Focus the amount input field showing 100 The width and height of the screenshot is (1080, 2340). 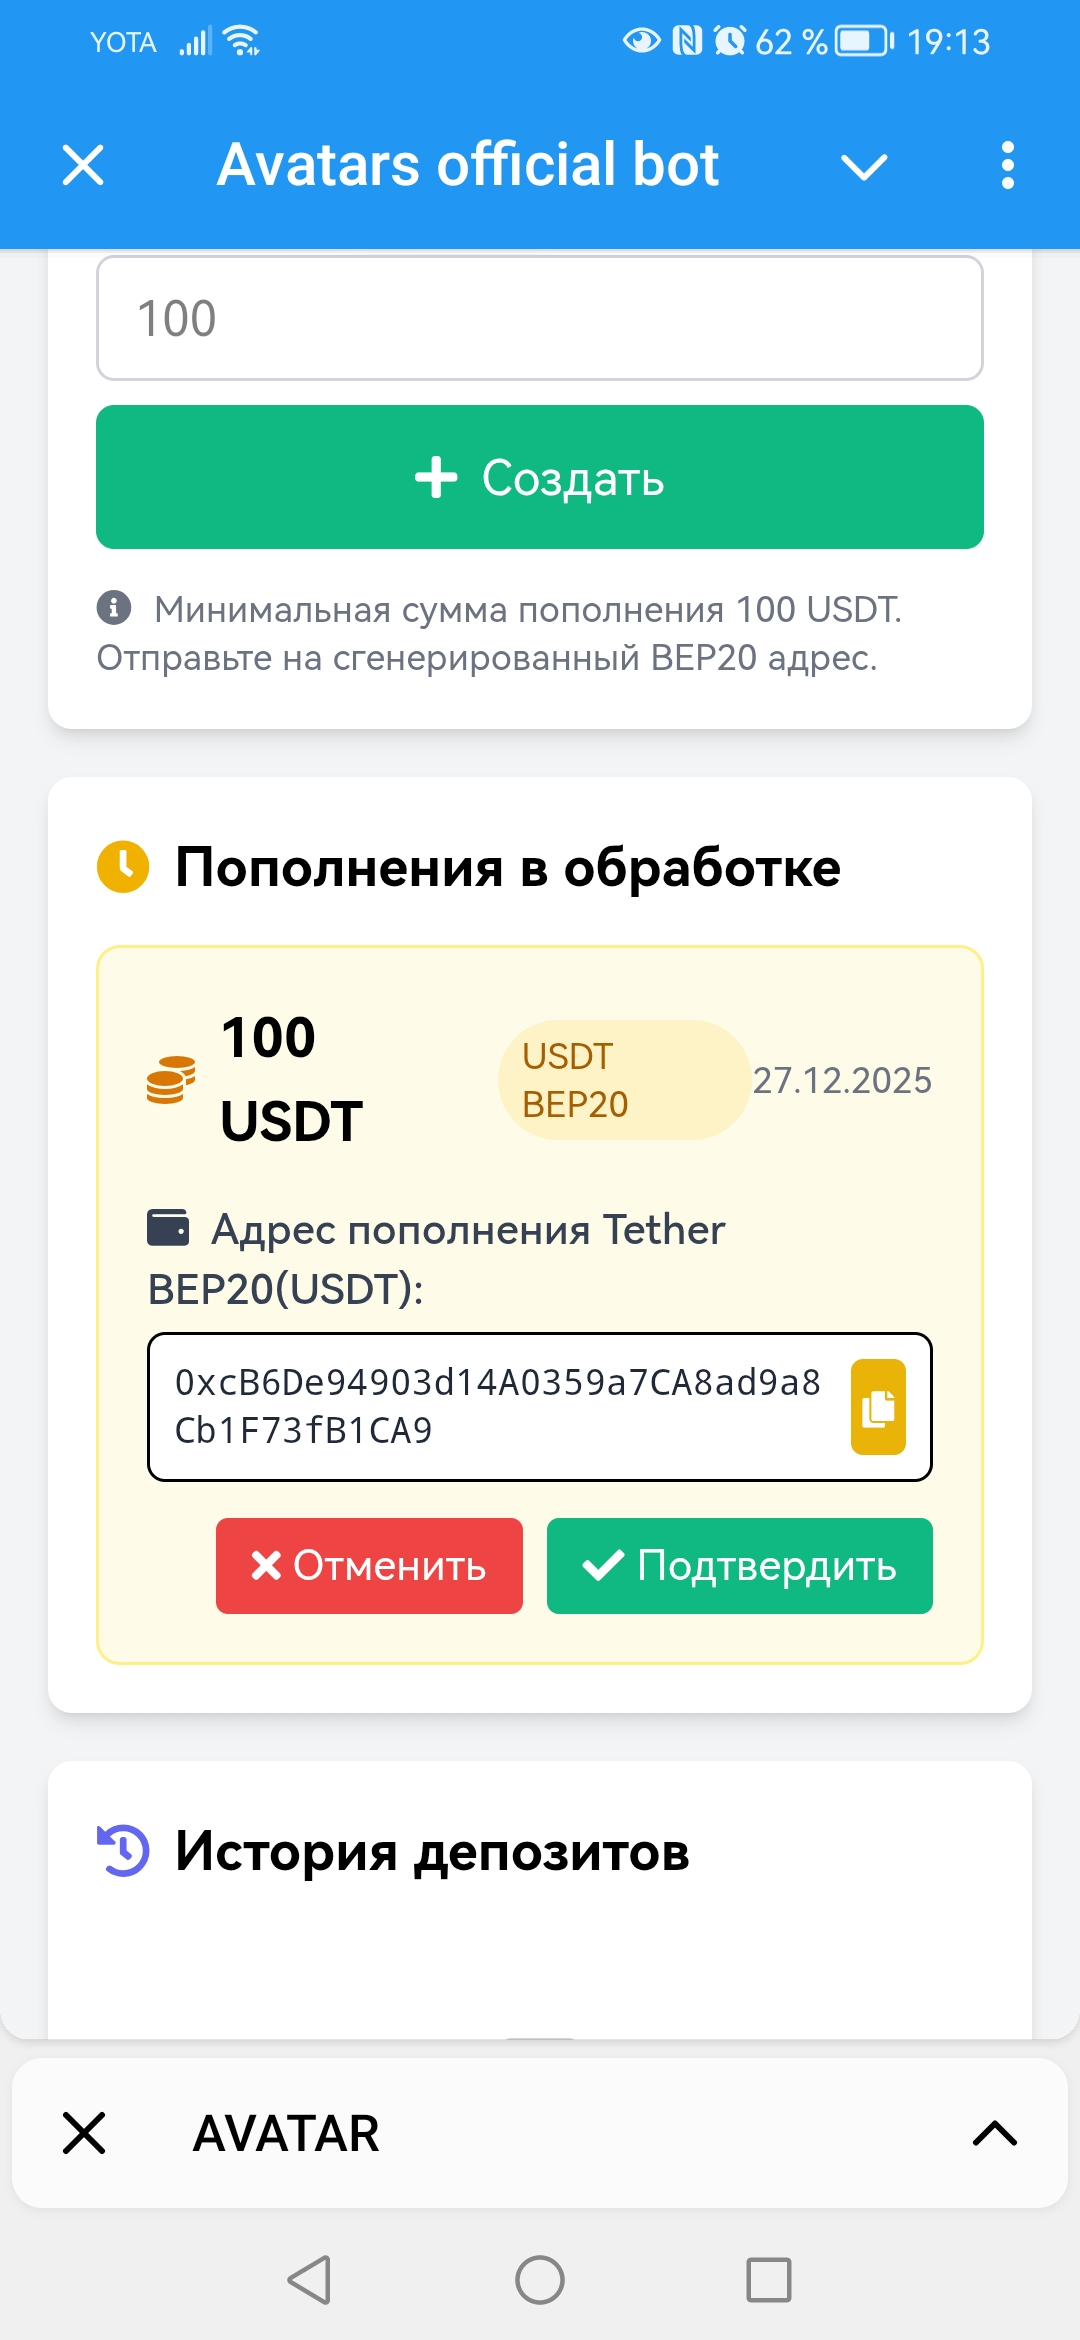click(x=540, y=319)
